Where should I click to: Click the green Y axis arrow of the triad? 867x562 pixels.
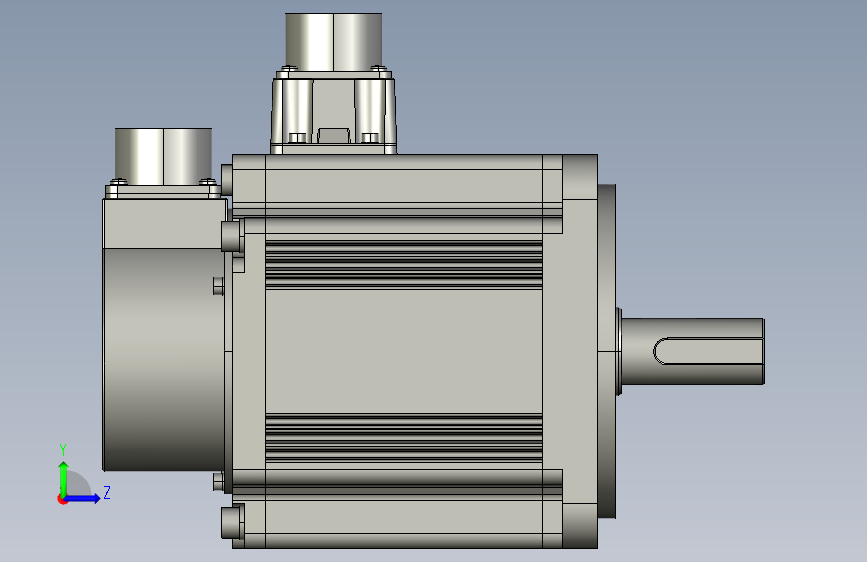64,478
